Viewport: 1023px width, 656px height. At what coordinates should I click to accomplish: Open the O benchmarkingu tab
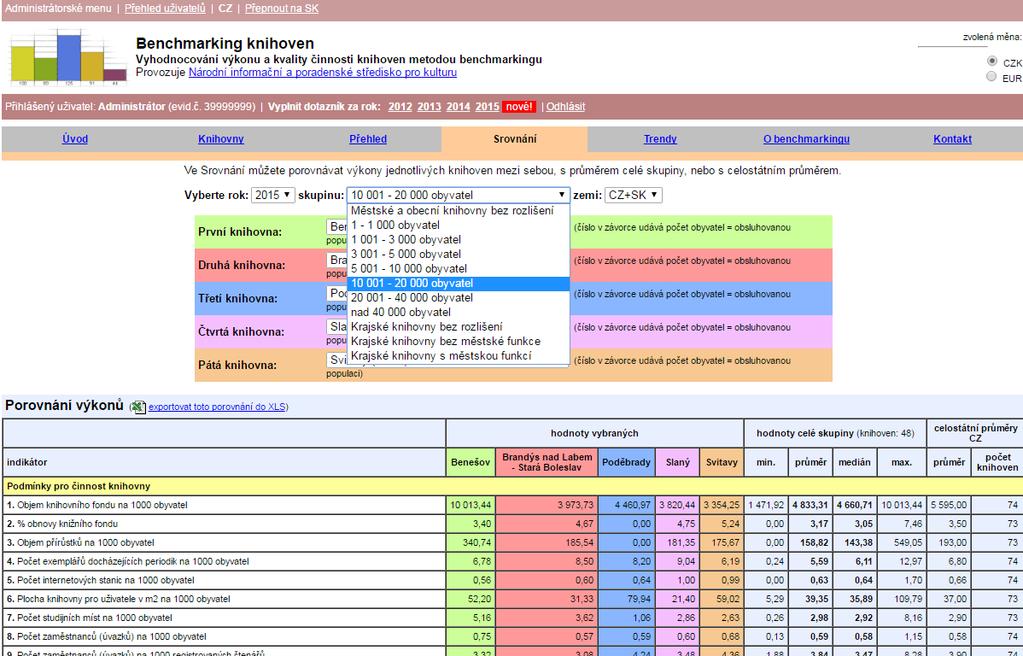click(x=806, y=139)
